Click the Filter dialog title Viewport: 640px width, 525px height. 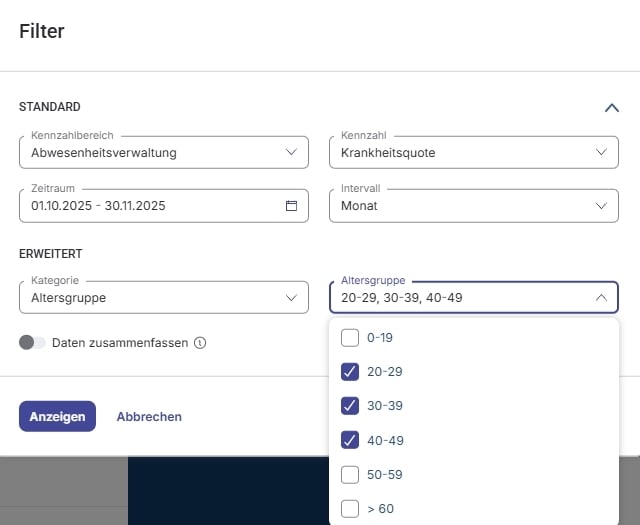42,32
